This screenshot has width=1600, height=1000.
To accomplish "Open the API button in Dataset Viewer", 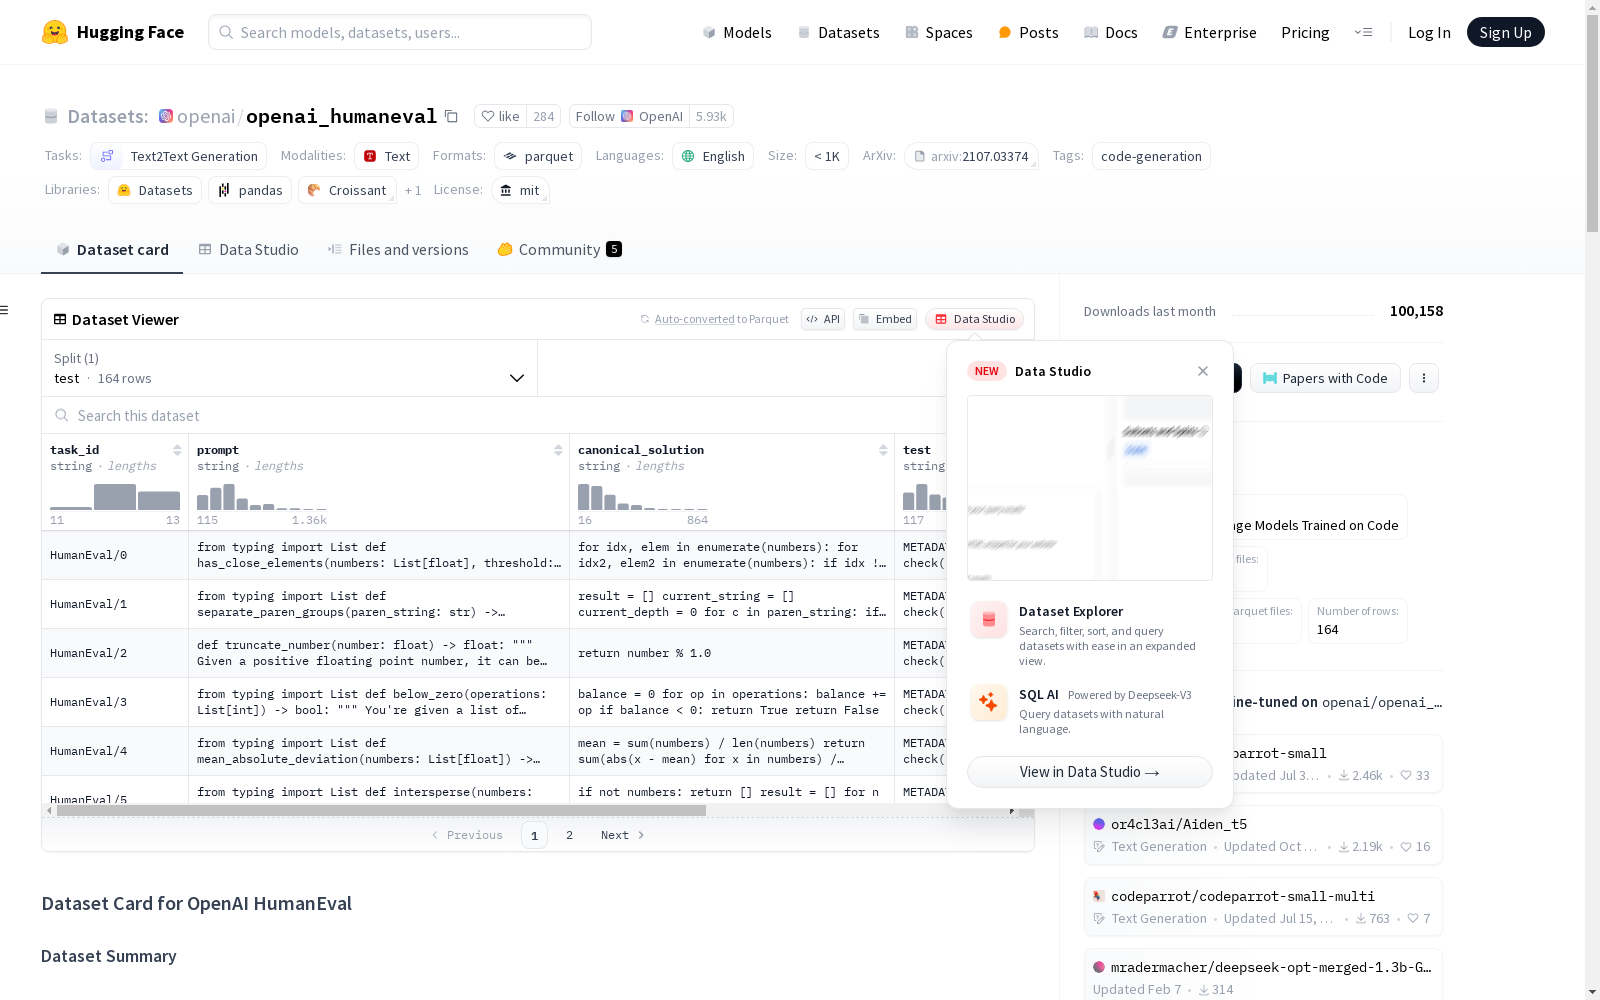I will pos(823,319).
